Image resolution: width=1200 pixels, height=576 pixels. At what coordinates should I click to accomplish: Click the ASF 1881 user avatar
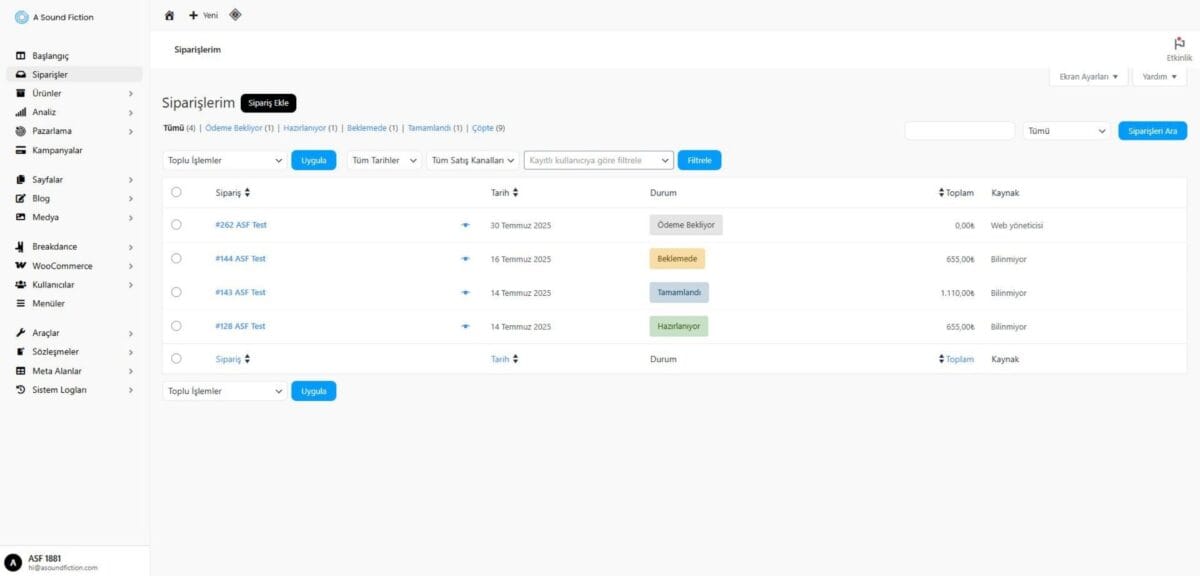click(13, 562)
